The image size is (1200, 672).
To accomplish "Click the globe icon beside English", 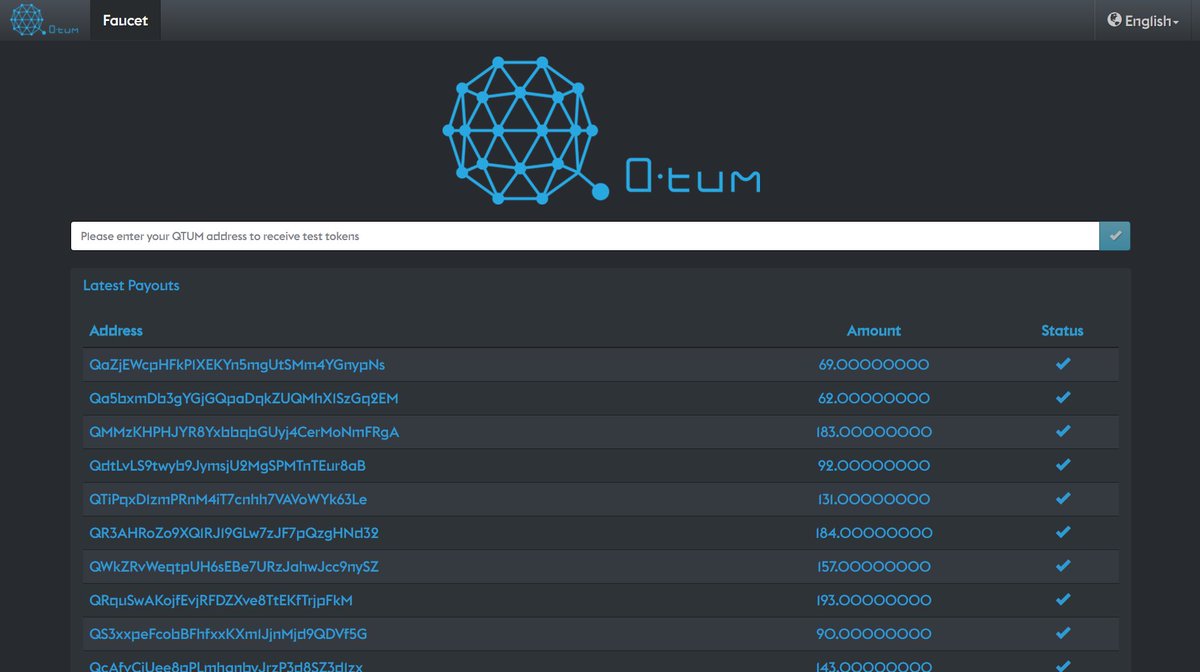I will pos(1114,20).
